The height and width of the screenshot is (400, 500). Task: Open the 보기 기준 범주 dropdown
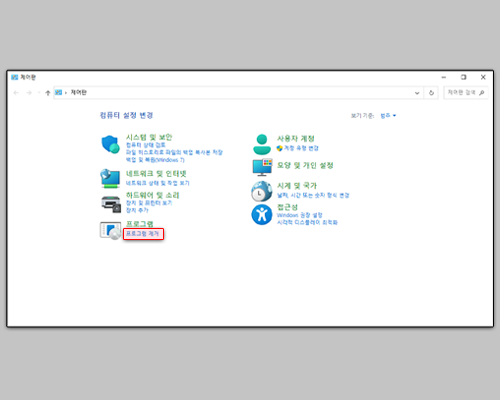click(x=388, y=116)
